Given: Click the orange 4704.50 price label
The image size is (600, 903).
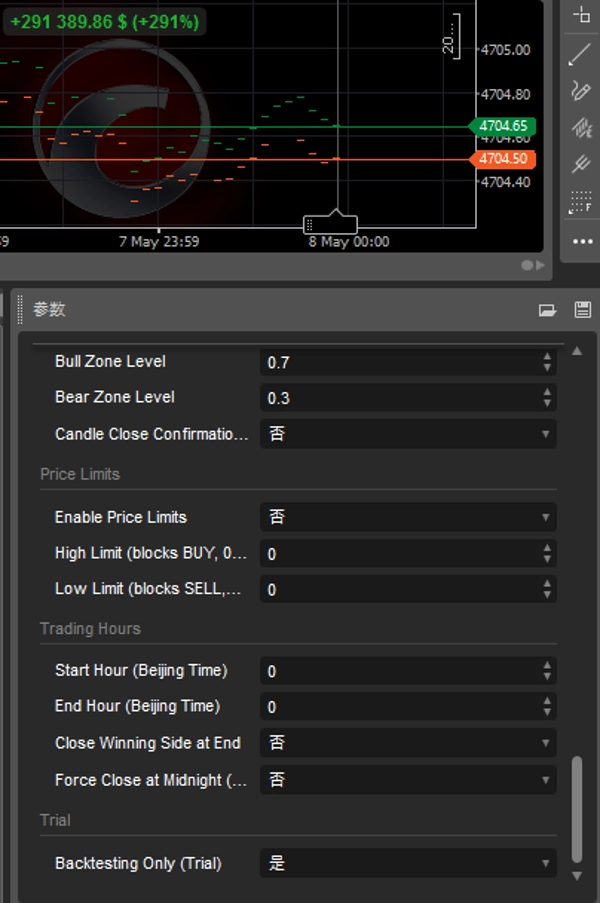Looking at the screenshot, I should pos(503,158).
